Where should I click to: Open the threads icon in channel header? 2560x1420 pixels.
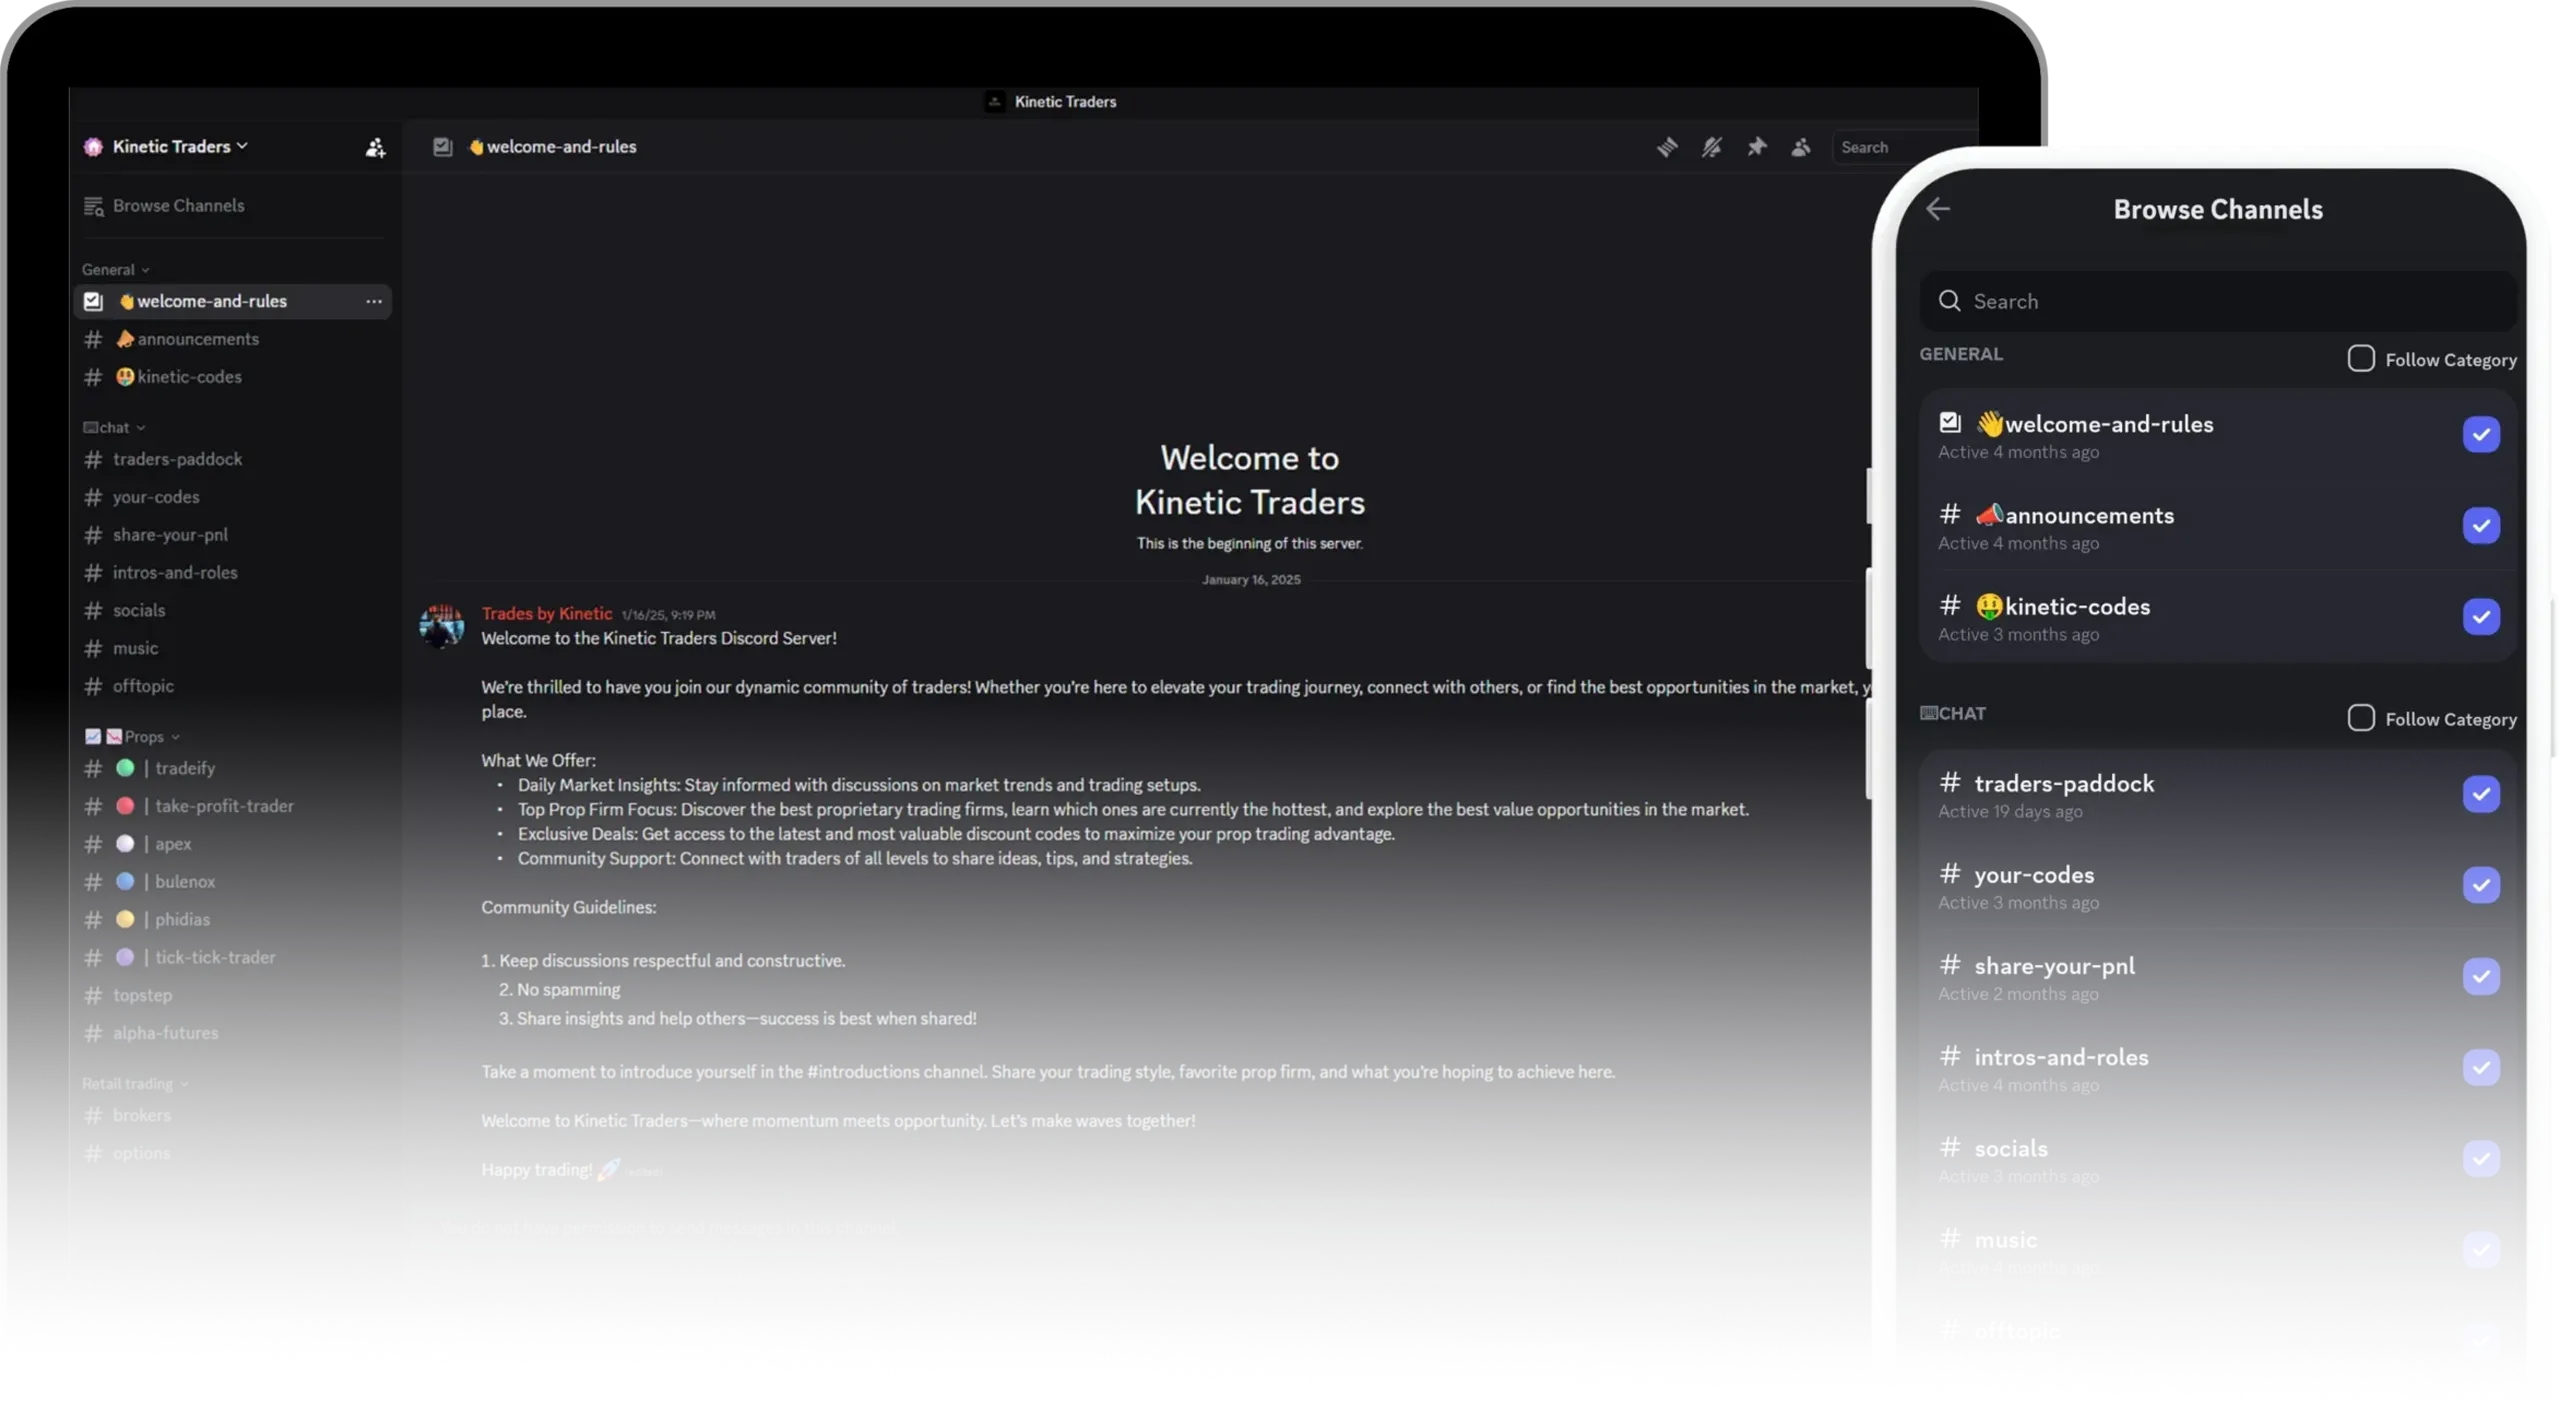(1666, 147)
